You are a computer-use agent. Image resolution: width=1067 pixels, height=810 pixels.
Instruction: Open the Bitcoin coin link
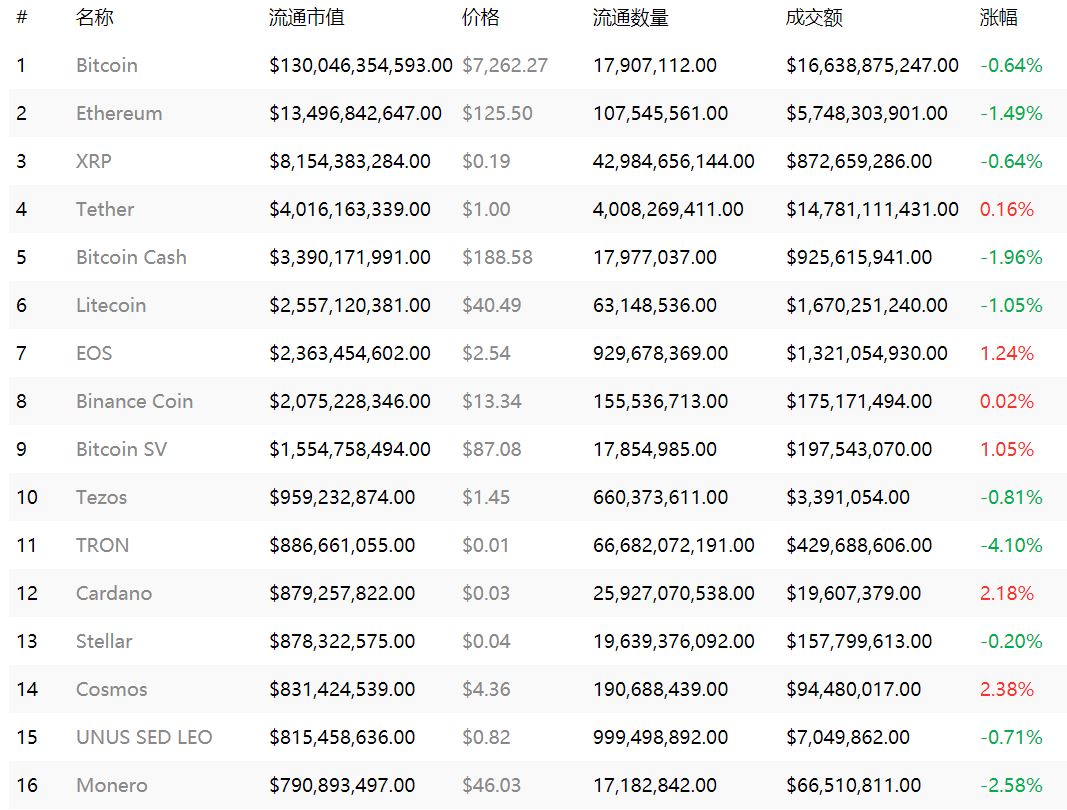(107, 65)
